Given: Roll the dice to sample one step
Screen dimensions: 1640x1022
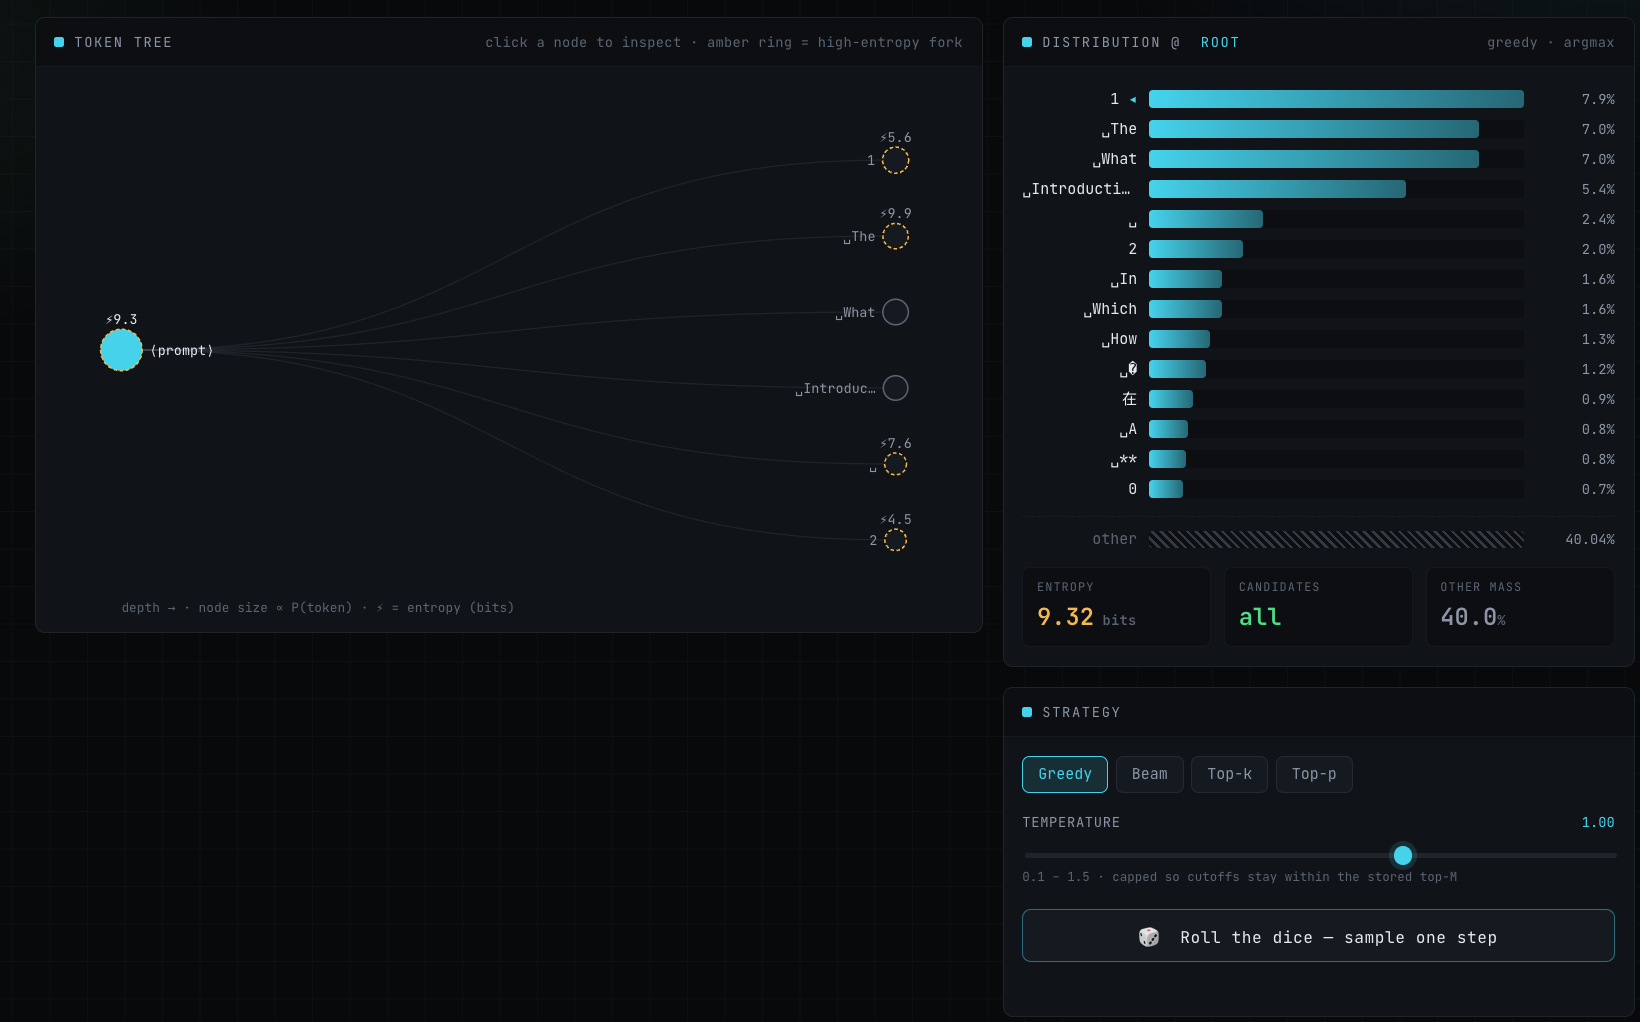Looking at the screenshot, I should (x=1318, y=936).
